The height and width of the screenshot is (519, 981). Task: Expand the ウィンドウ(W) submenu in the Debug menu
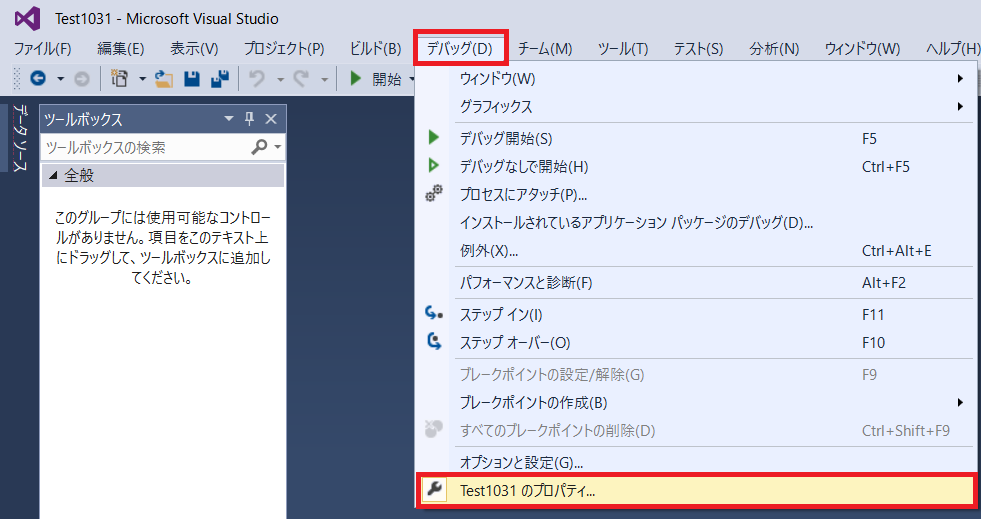click(696, 79)
